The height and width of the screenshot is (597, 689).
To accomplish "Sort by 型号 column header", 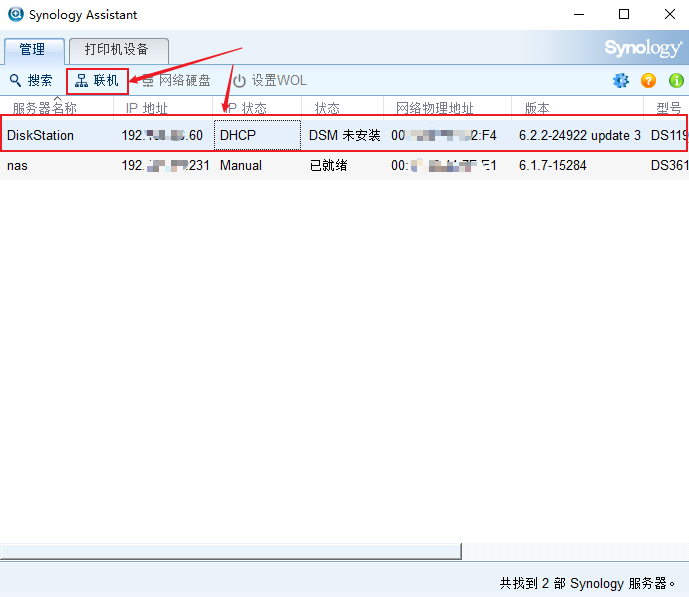I will (x=666, y=107).
